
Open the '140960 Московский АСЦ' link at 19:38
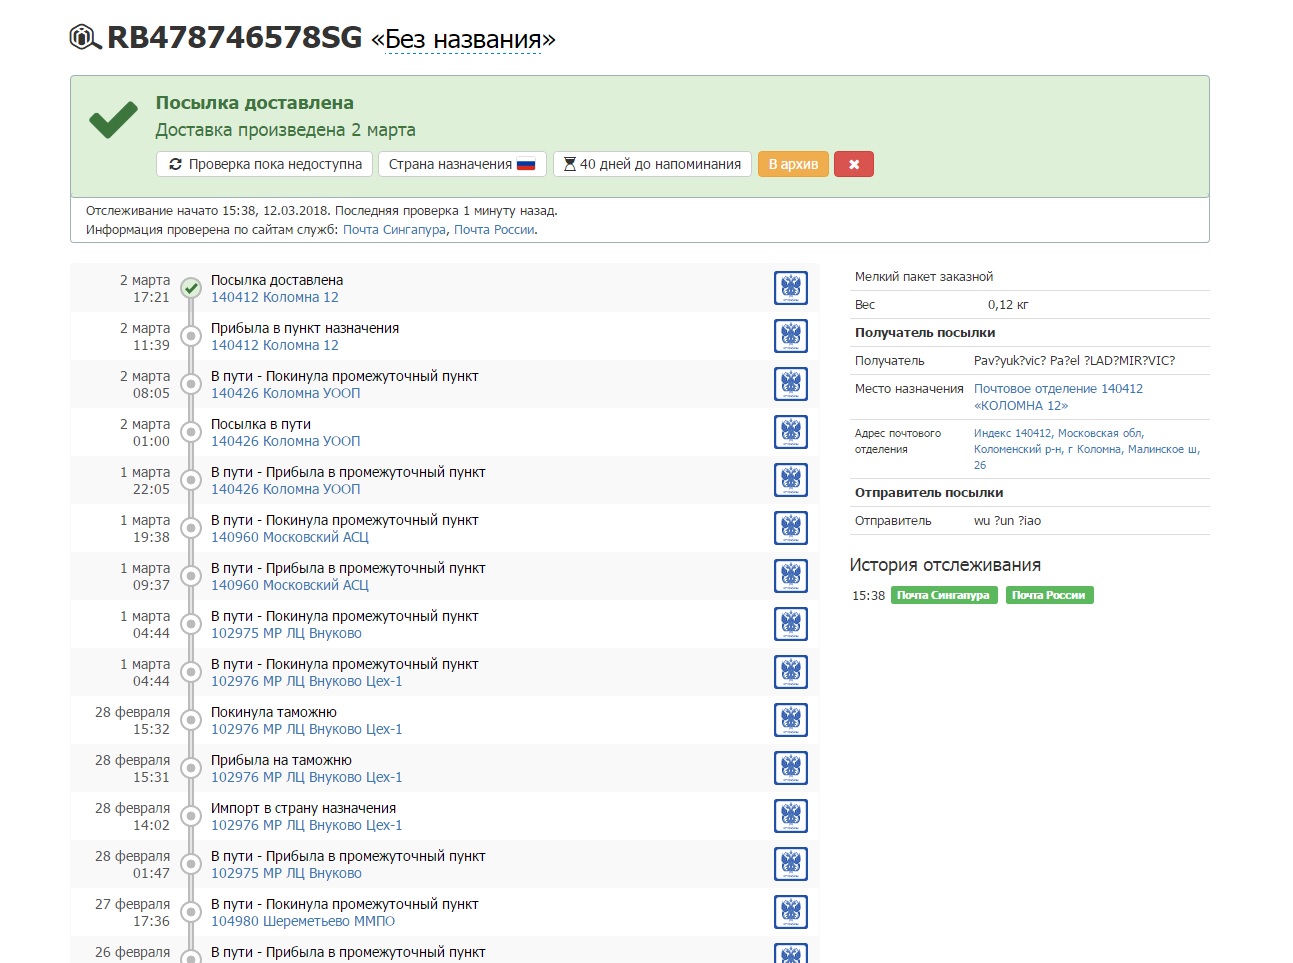(x=290, y=537)
